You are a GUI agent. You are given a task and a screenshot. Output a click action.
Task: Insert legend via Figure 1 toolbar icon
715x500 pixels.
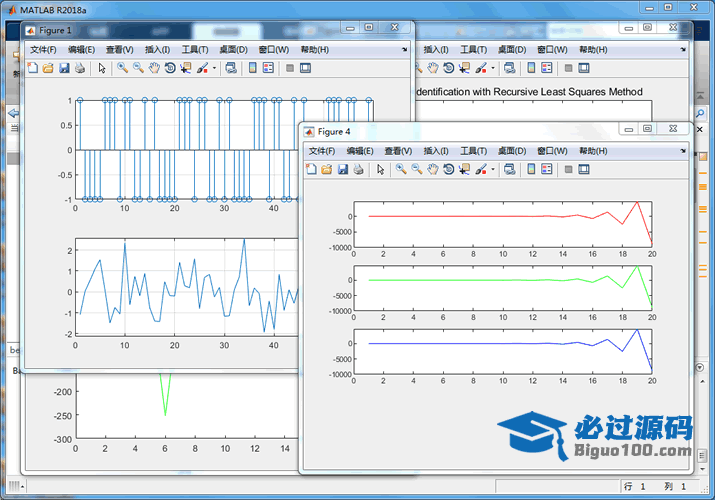click(x=269, y=68)
